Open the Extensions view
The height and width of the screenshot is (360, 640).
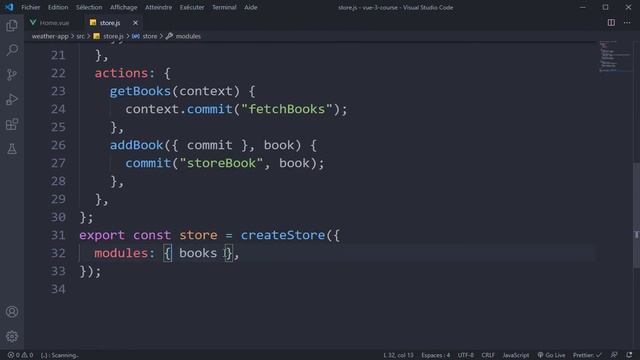(x=12, y=124)
